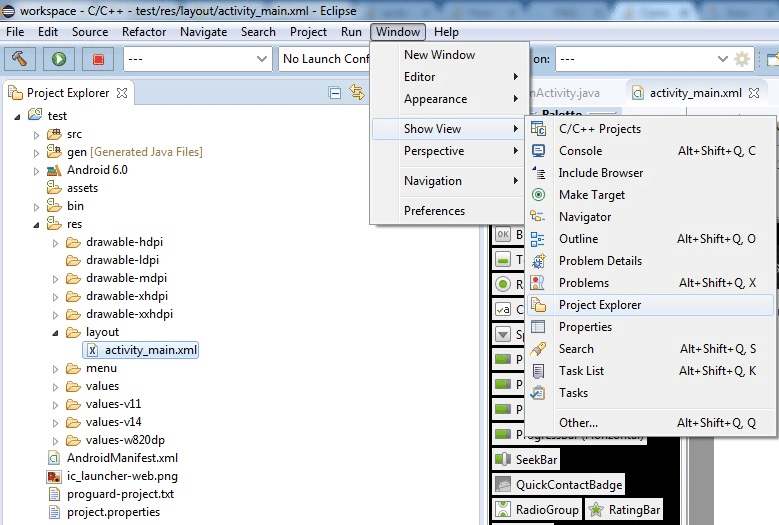
Task: Show the Task List view
Action: pyautogui.click(x=650, y=371)
